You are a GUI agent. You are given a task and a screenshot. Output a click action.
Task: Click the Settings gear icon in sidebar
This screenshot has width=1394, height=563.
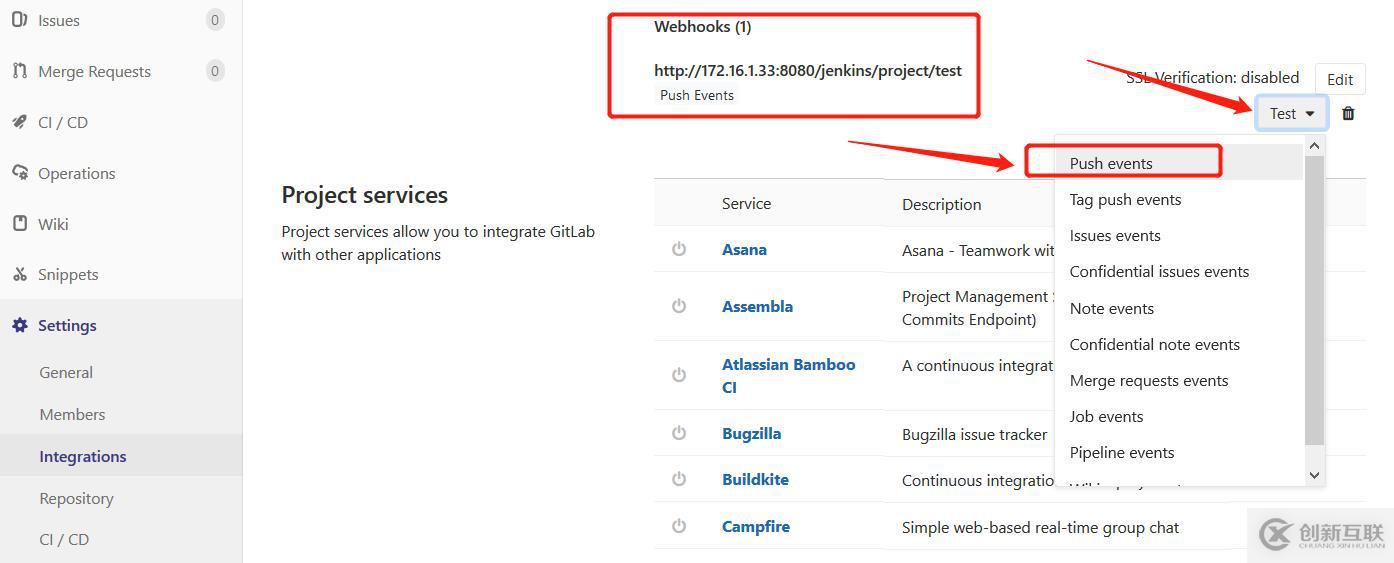[20, 325]
